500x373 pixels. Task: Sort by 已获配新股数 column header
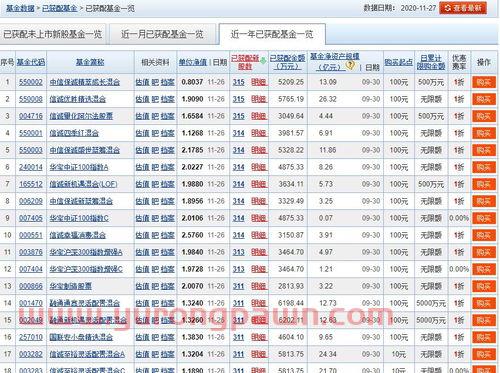[245, 62]
